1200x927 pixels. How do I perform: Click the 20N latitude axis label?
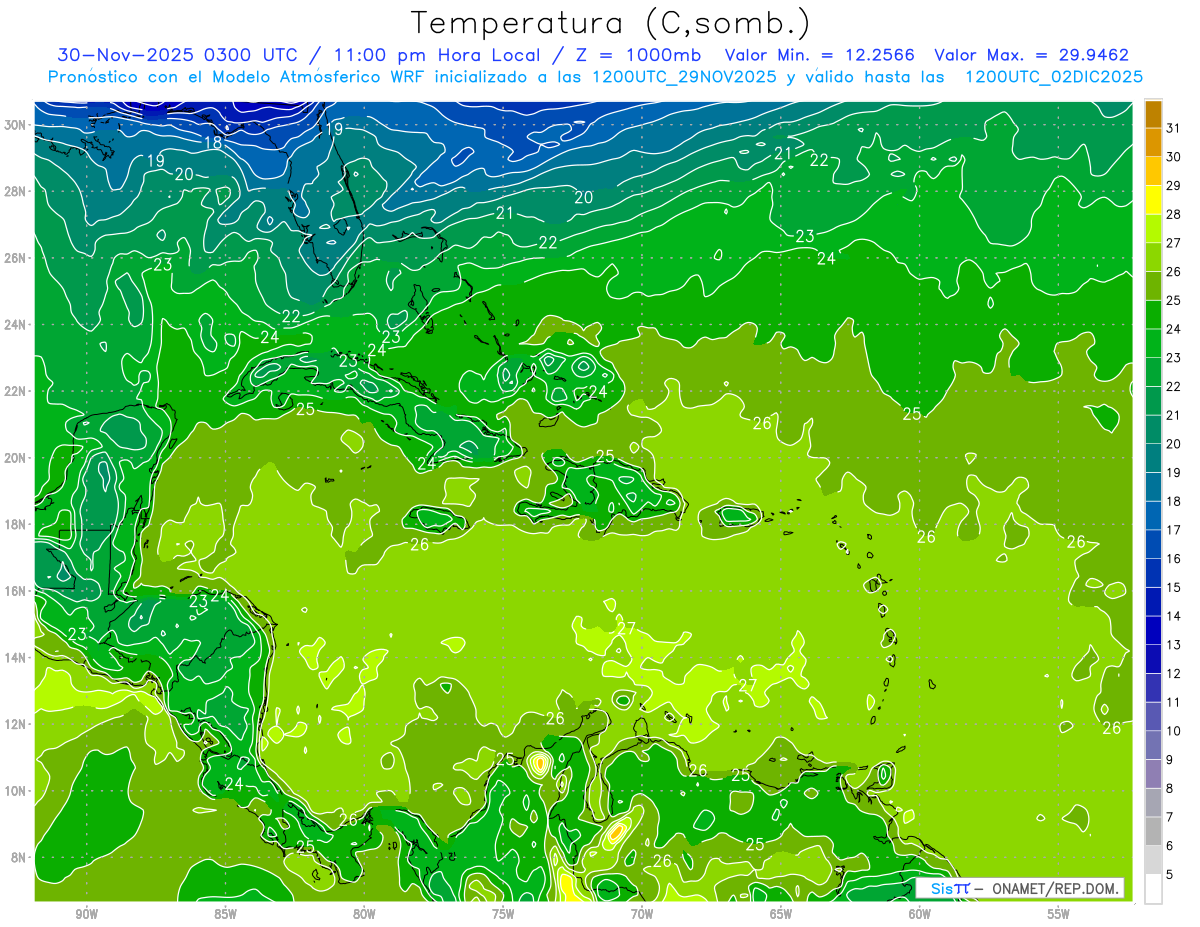pos(17,458)
